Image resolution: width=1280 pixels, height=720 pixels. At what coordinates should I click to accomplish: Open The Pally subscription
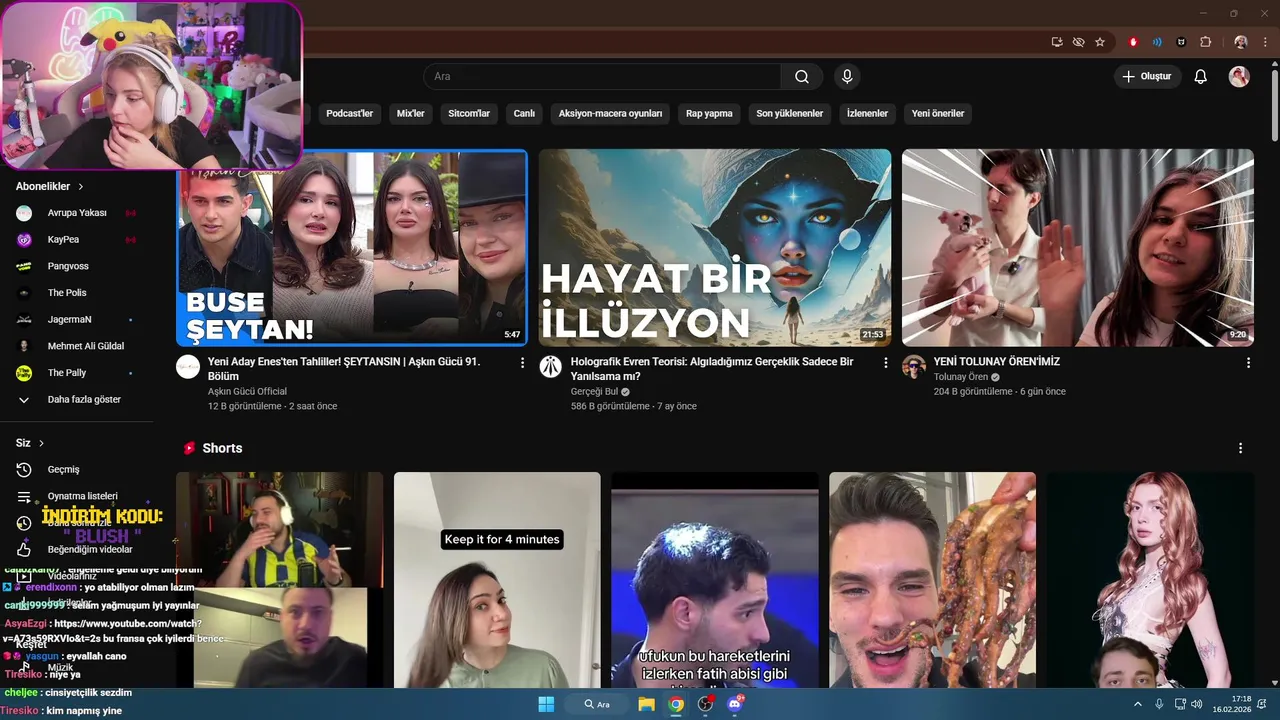[76, 373]
